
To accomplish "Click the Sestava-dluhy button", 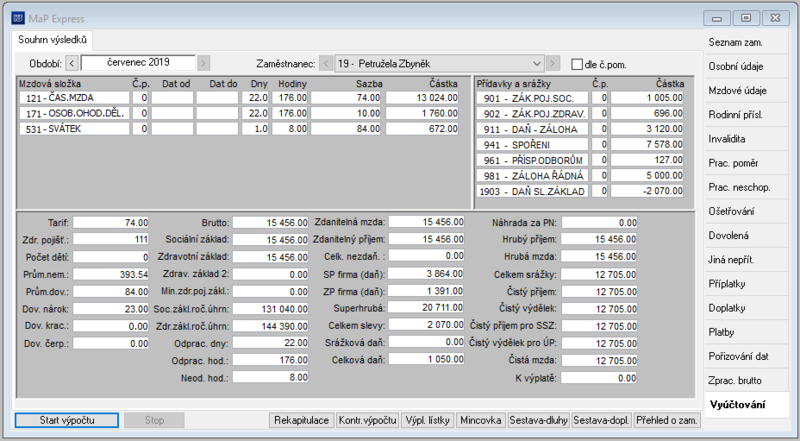I will click(538, 420).
